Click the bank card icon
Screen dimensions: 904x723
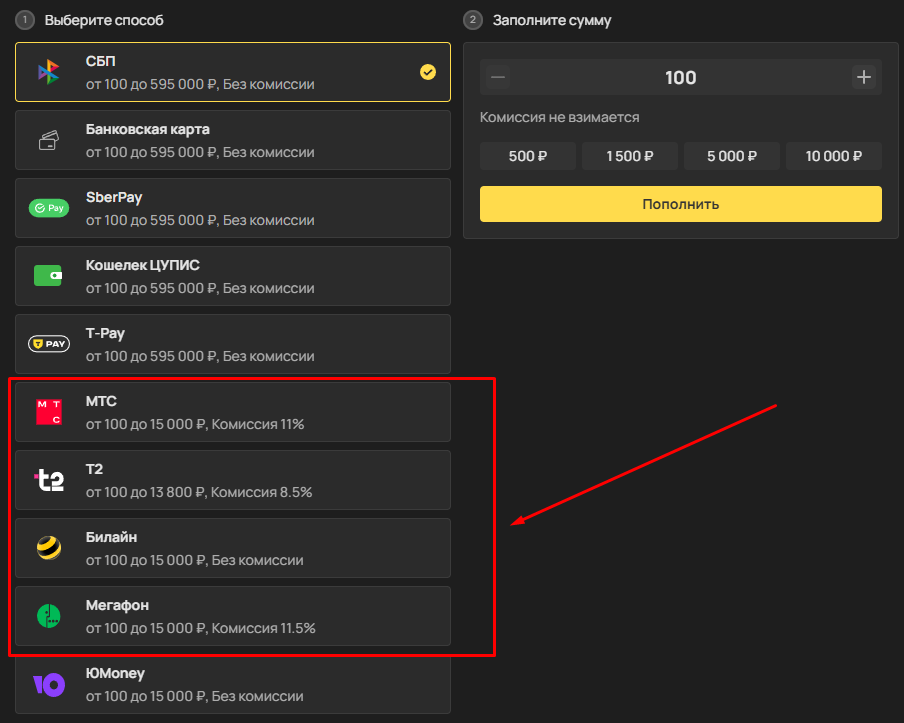[48, 140]
